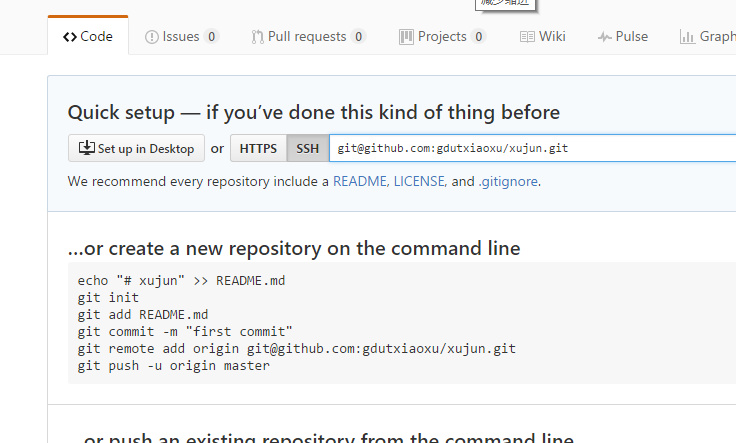This screenshot has width=736, height=443.
Task: Select the SSH protocol option
Action: point(308,149)
